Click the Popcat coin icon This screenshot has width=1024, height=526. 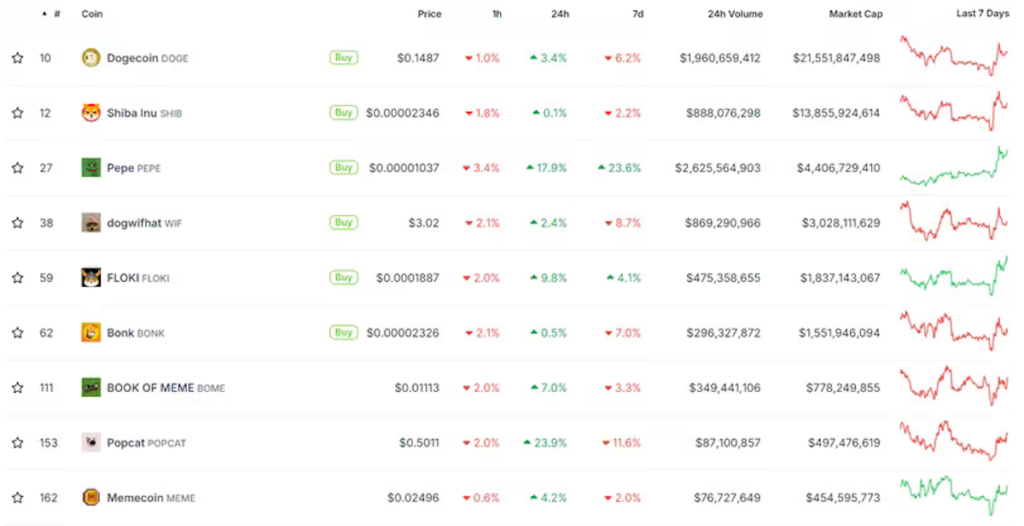pyautogui.click(x=91, y=442)
